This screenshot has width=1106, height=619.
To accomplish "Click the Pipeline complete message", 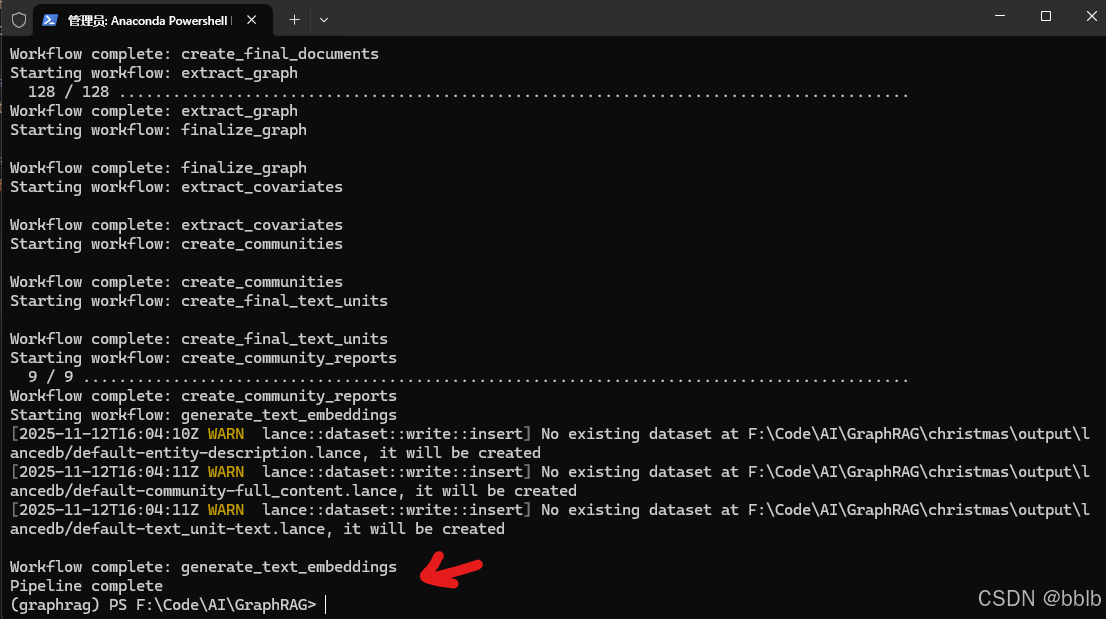I will tap(87, 585).
